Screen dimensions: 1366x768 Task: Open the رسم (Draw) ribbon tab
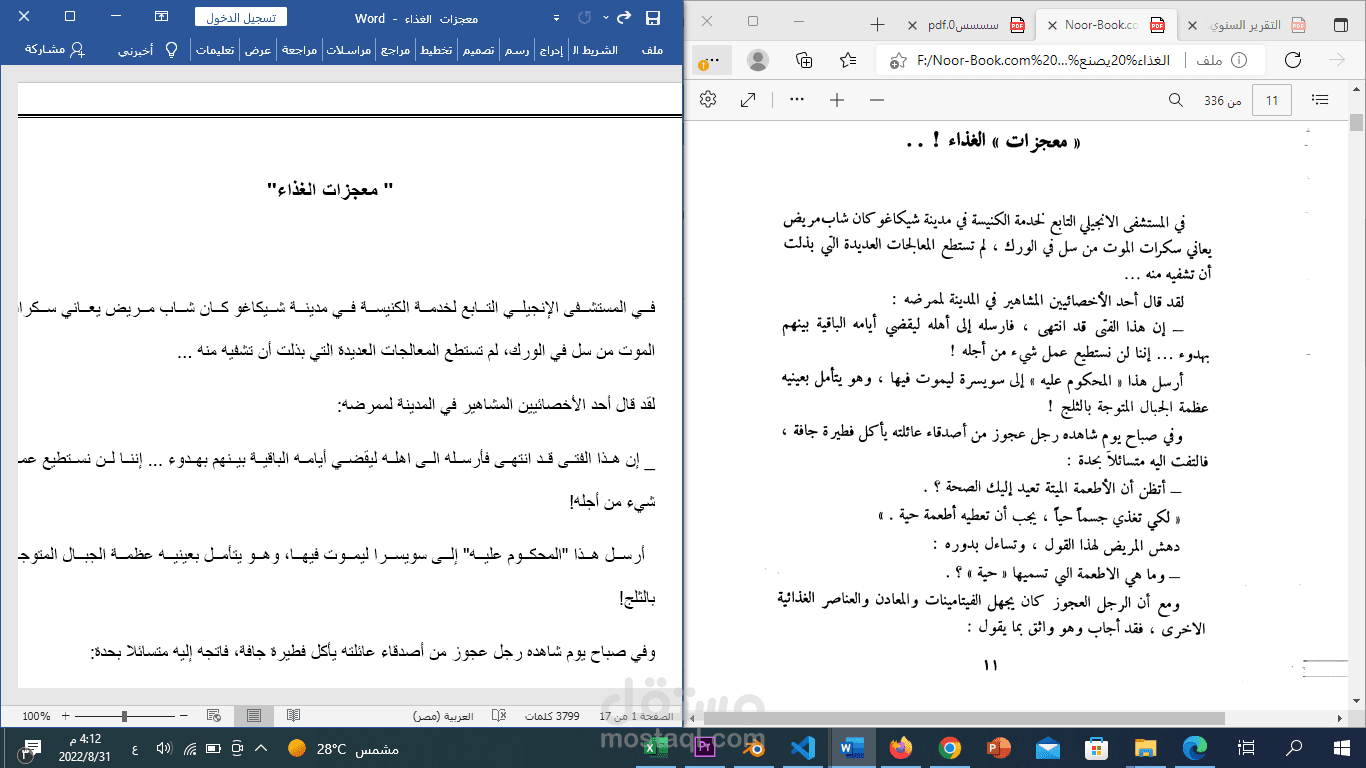[x=516, y=50]
